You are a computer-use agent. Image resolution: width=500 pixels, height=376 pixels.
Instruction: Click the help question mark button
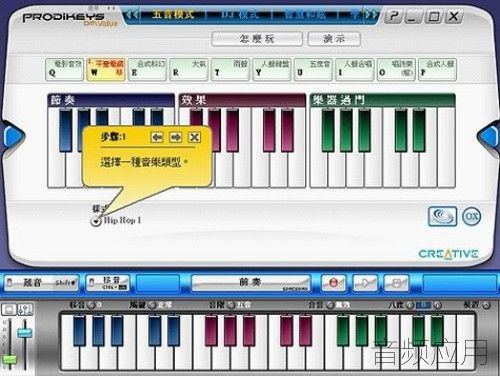pyautogui.click(x=394, y=16)
